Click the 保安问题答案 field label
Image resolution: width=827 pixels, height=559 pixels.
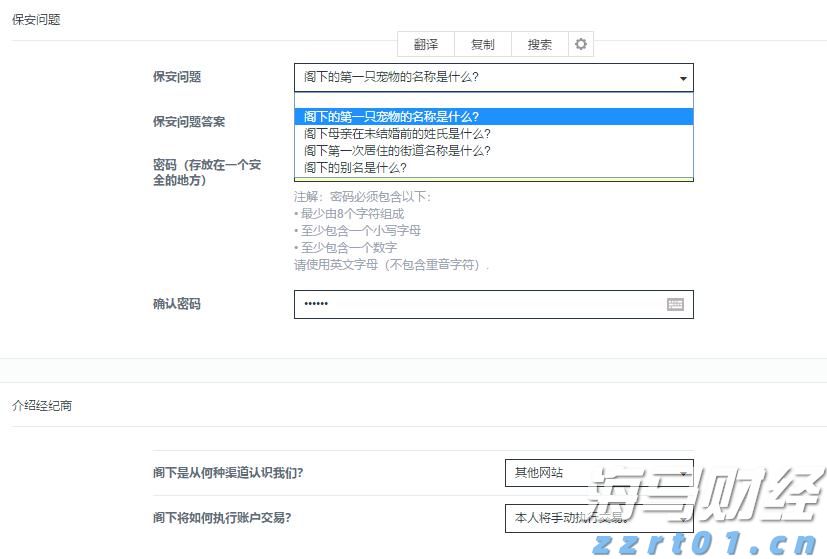(x=189, y=122)
